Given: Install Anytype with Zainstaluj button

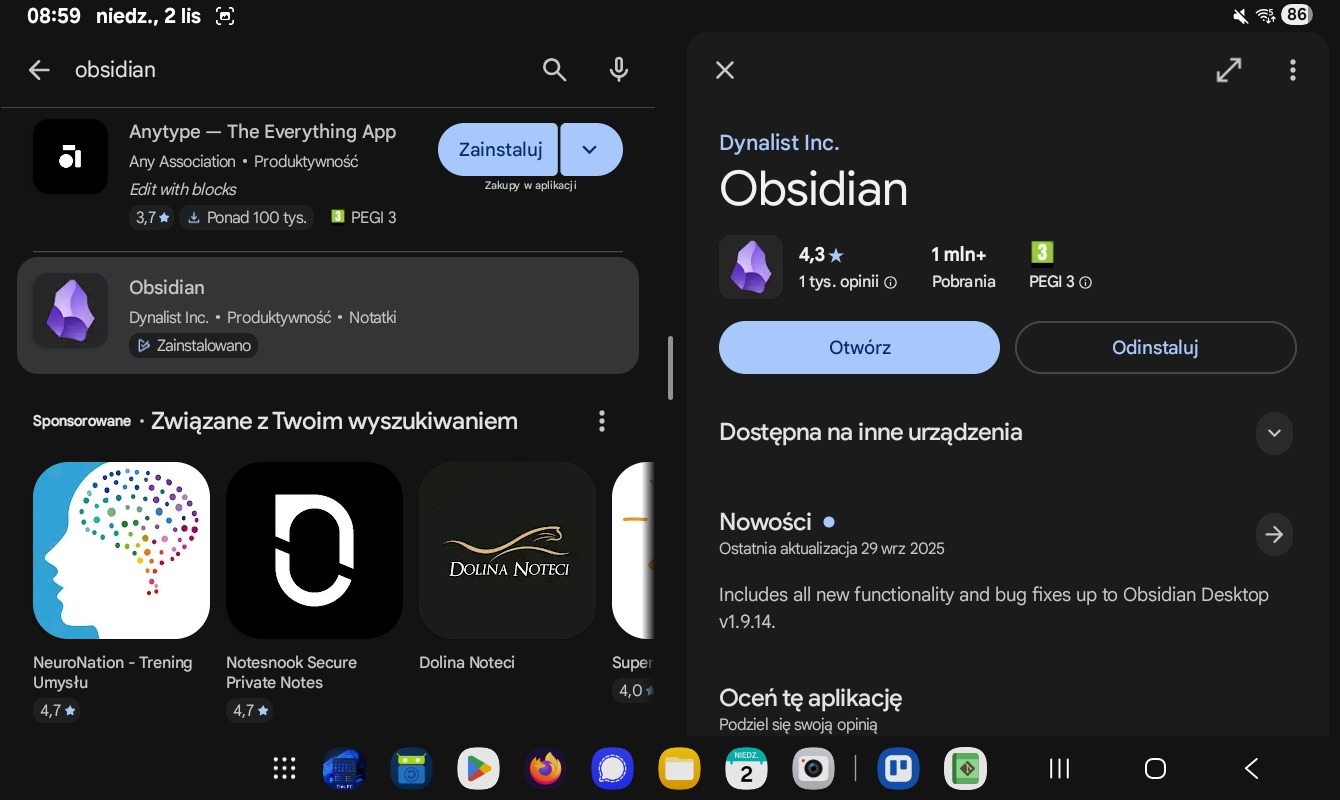Looking at the screenshot, I should tap(499, 150).
